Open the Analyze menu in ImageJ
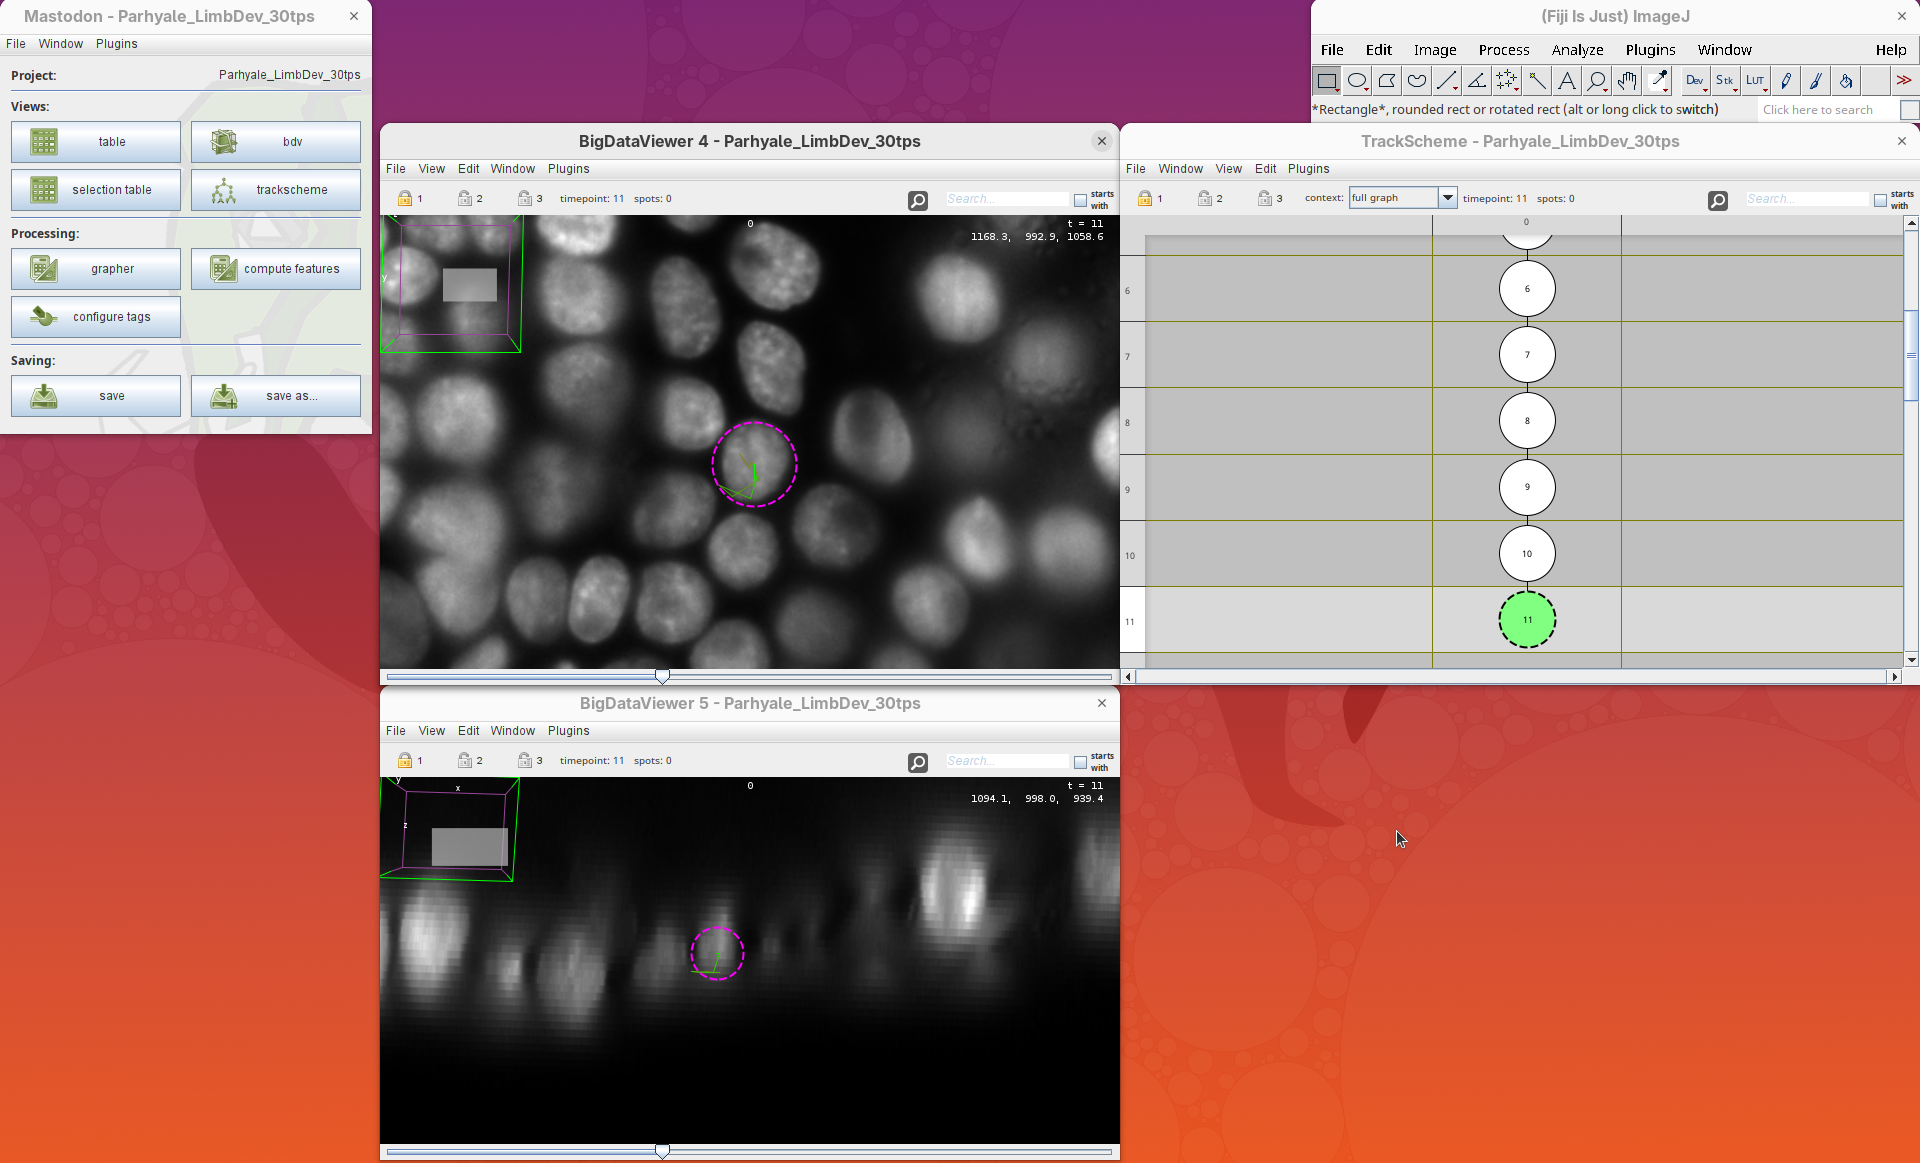 pyautogui.click(x=1577, y=50)
